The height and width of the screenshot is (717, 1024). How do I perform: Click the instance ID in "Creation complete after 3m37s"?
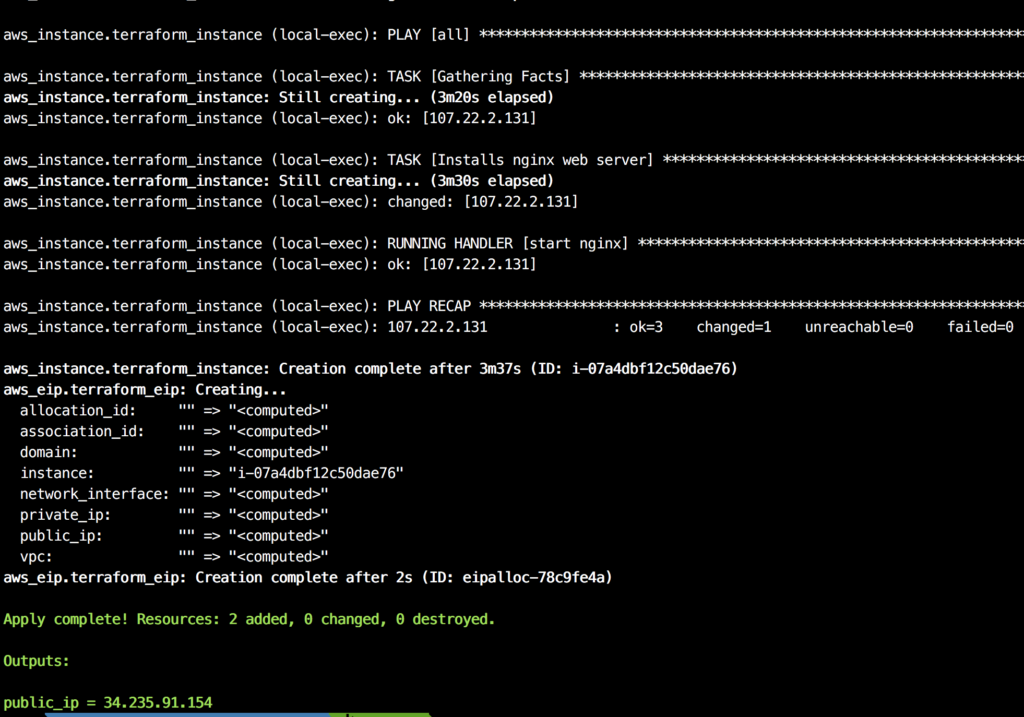click(655, 369)
